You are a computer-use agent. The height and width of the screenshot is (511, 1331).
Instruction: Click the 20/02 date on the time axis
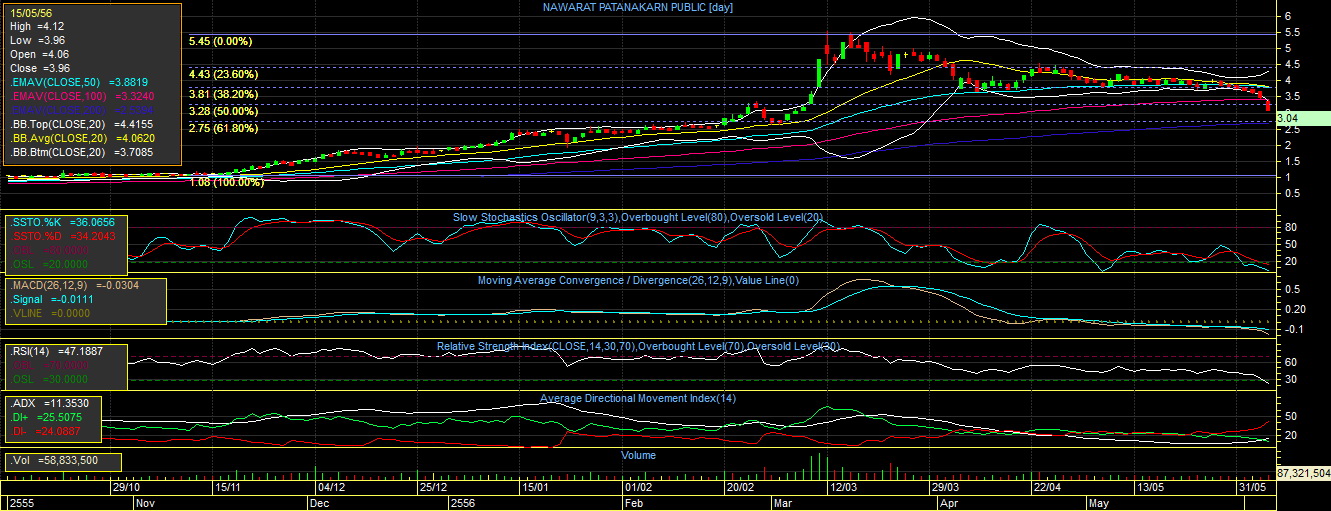coord(741,488)
